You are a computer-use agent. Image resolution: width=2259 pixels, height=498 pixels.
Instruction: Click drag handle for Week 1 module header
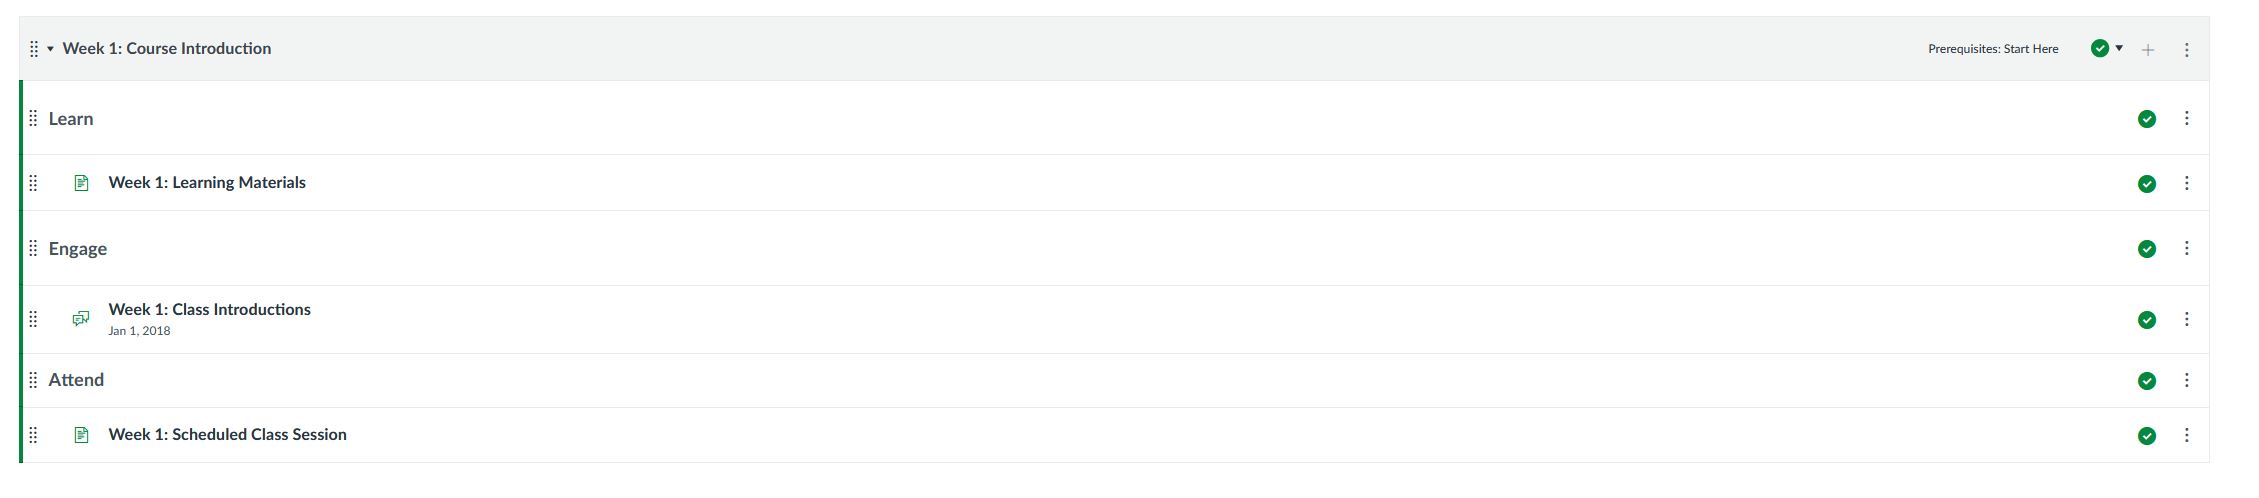point(34,49)
